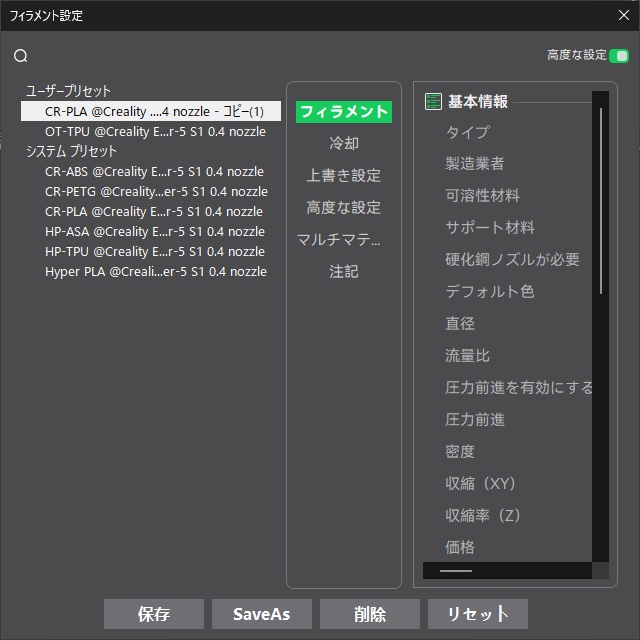Jump to デフォルト色 in the settings list

pyautogui.click(x=489, y=292)
